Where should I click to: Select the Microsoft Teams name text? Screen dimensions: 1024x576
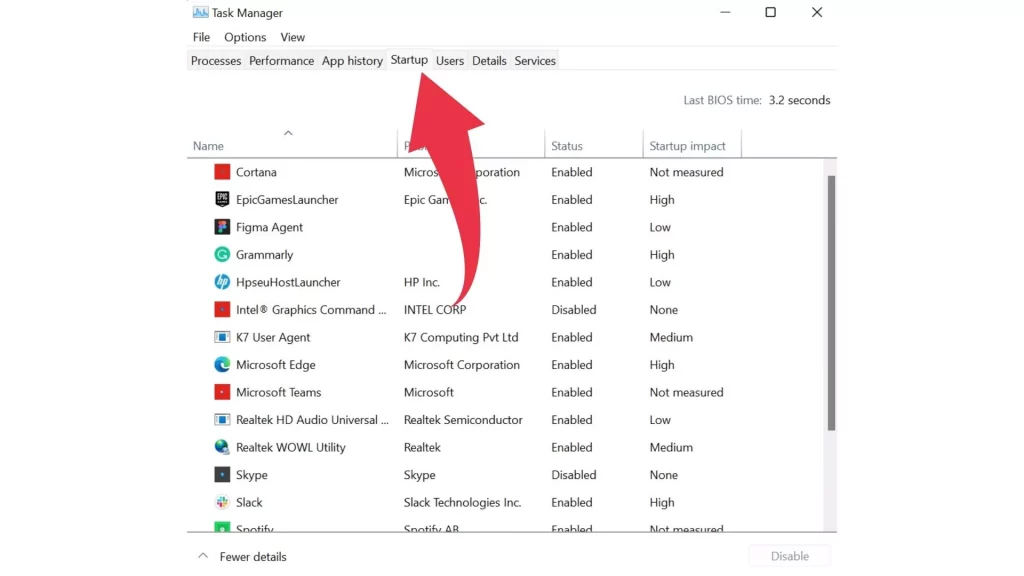coord(278,392)
